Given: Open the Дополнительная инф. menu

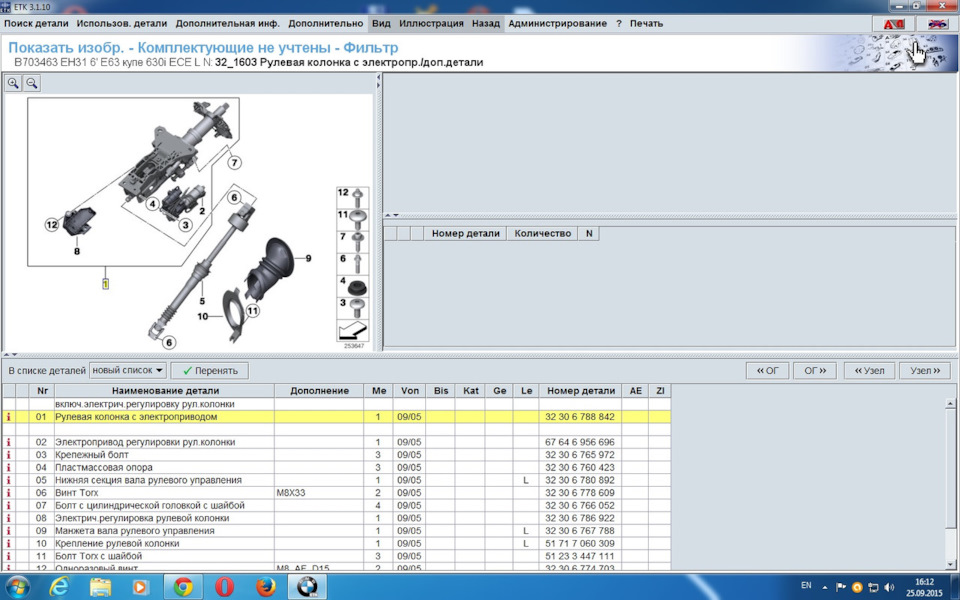Looking at the screenshot, I should (228, 23).
